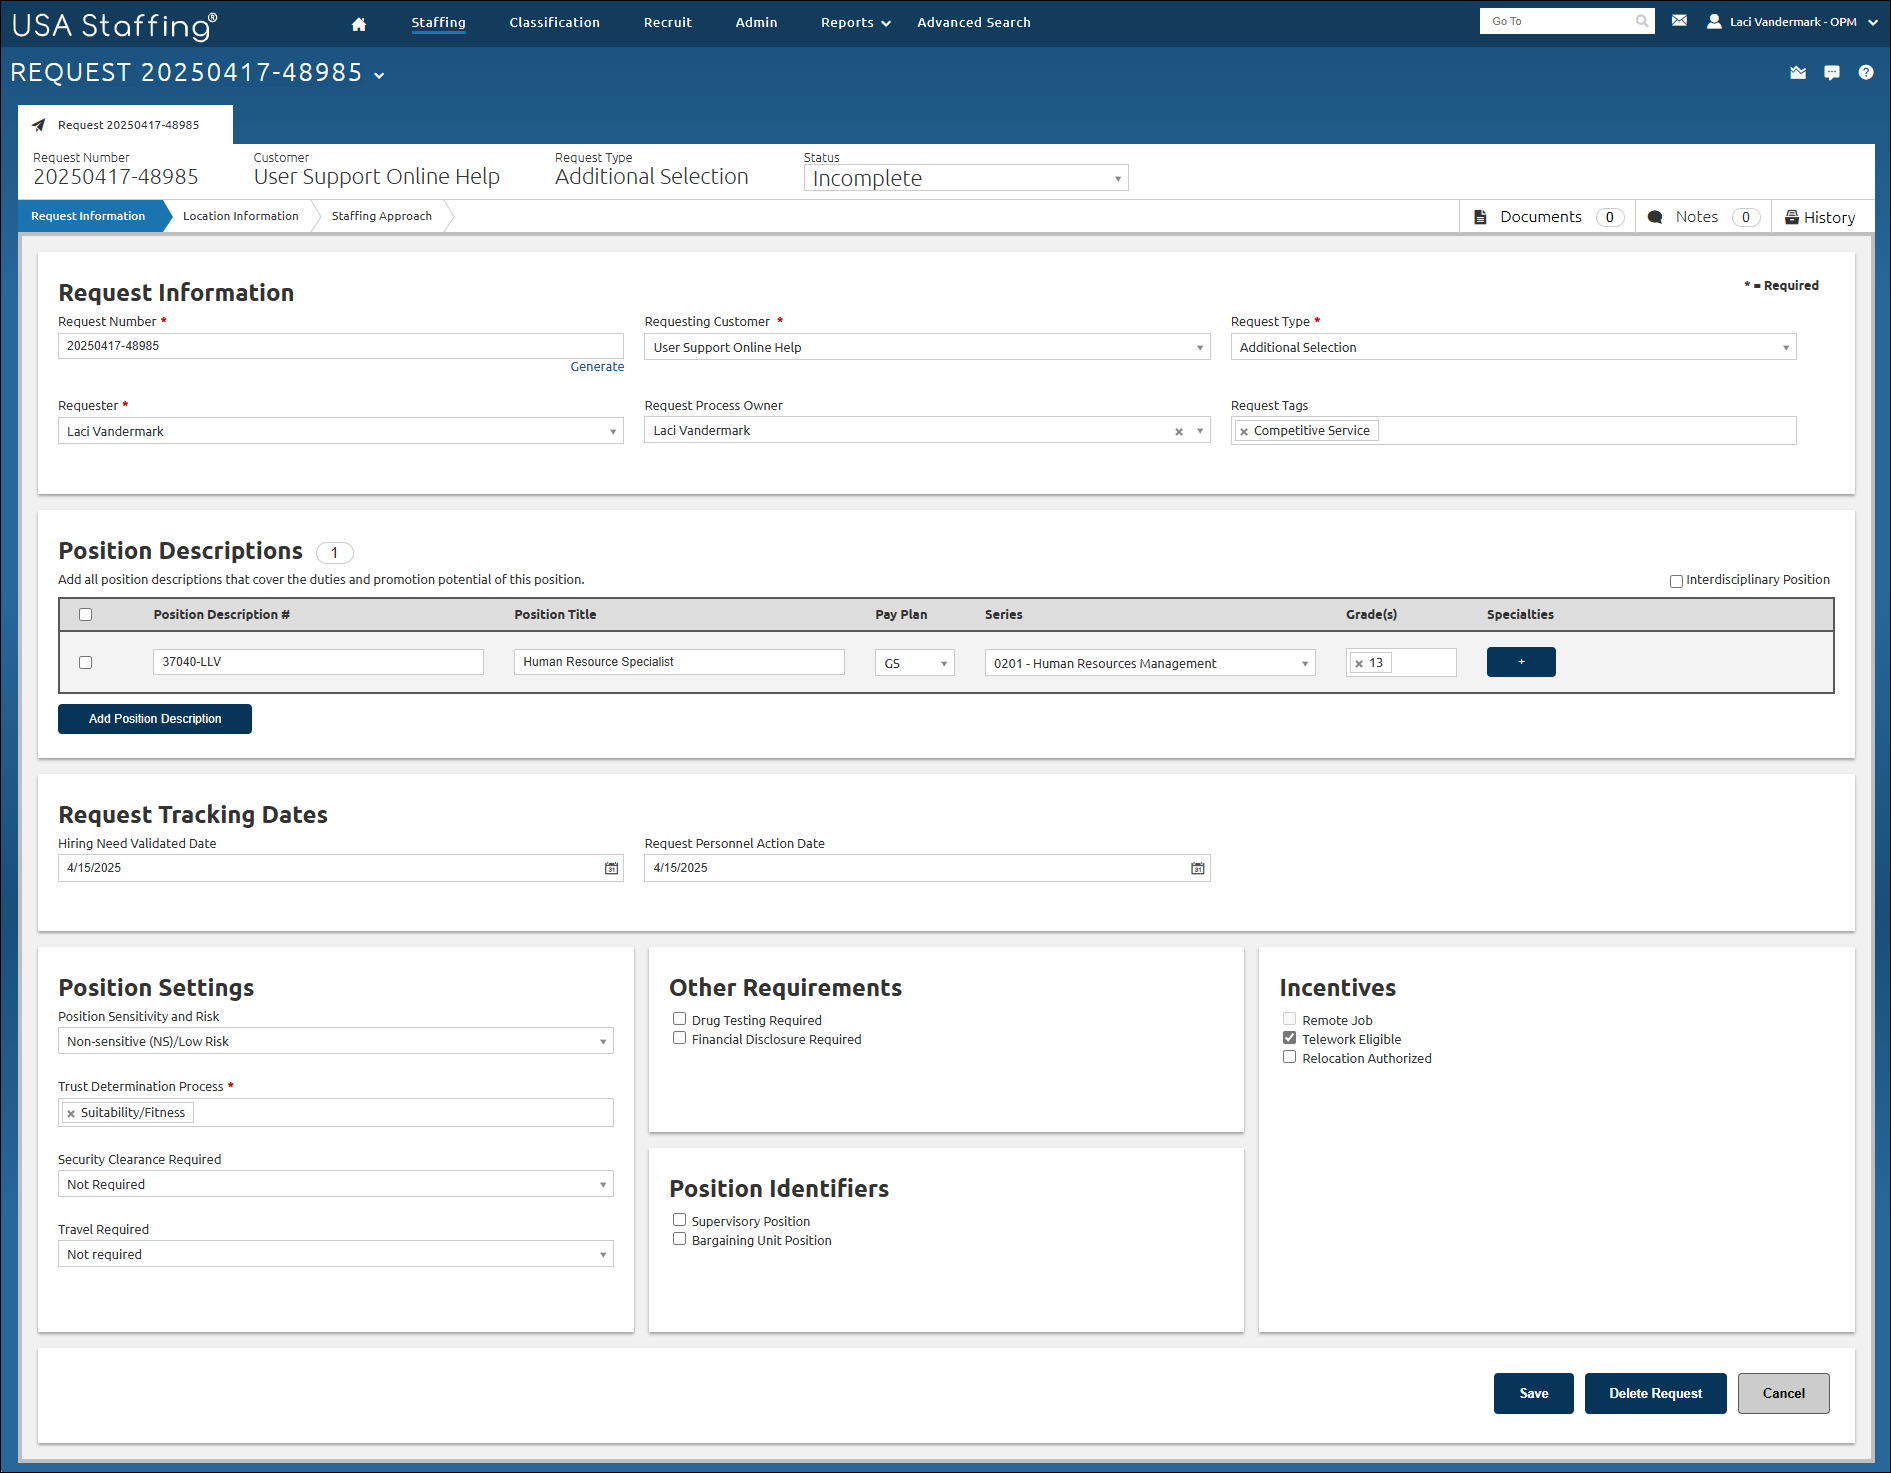Click the Generate link under Request Number
The width and height of the screenshot is (1891, 1473).
pyautogui.click(x=597, y=366)
